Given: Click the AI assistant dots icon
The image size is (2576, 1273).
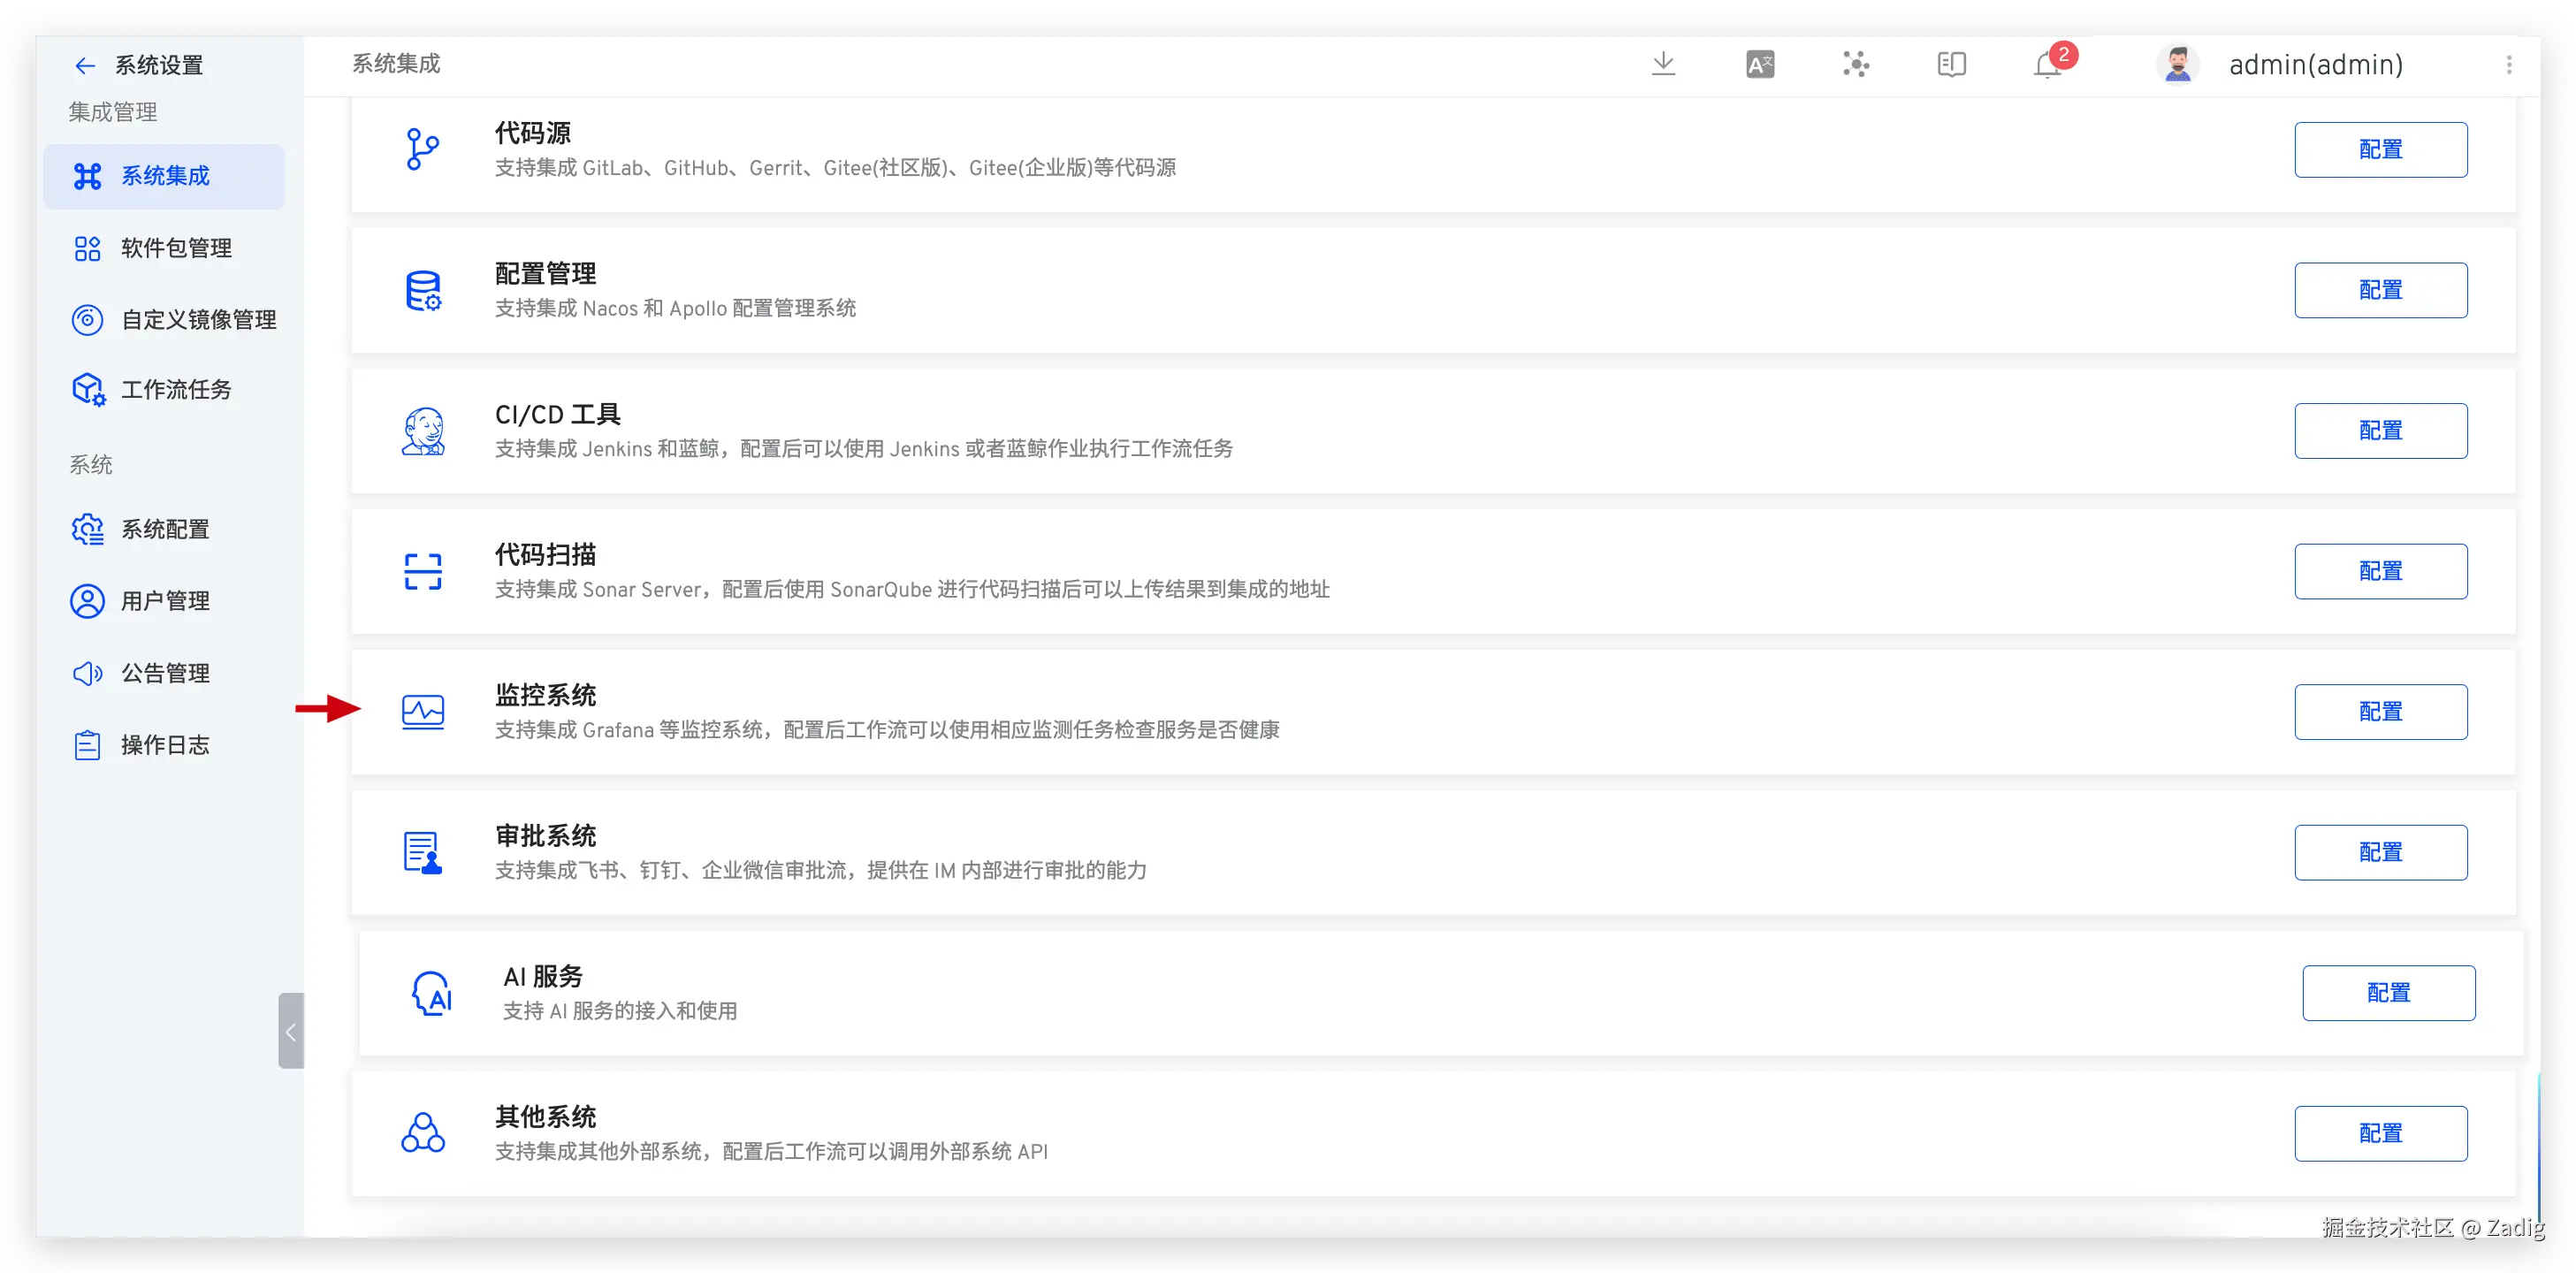Looking at the screenshot, I should [1856, 65].
